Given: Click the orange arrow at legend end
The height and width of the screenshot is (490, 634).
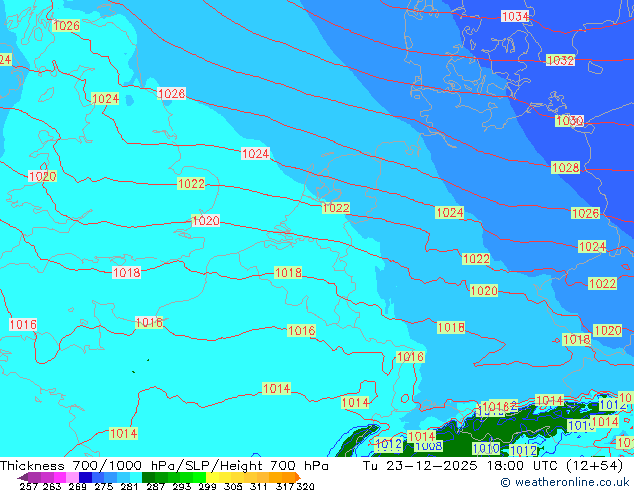Looking at the screenshot, I should pyautogui.click(x=298, y=477).
